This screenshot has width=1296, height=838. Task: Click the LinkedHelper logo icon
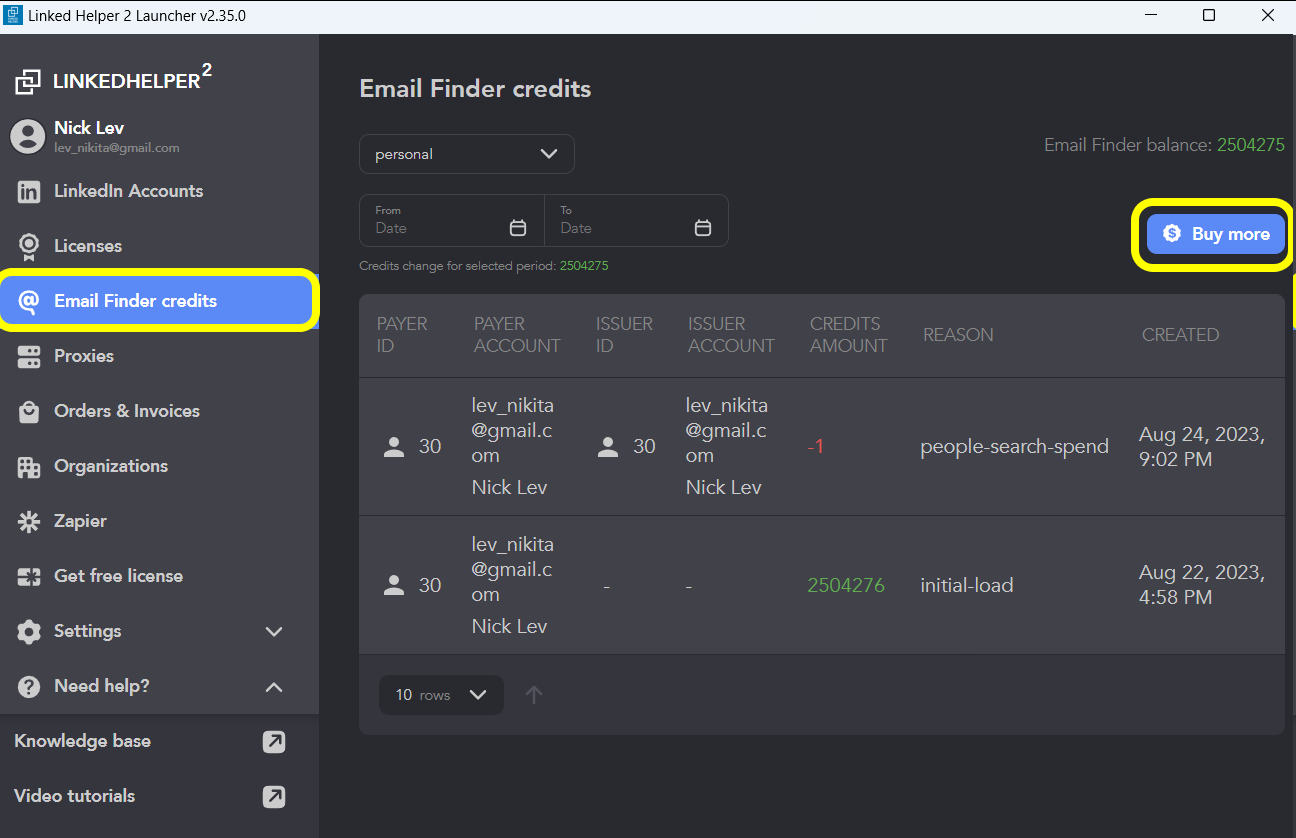[x=28, y=82]
